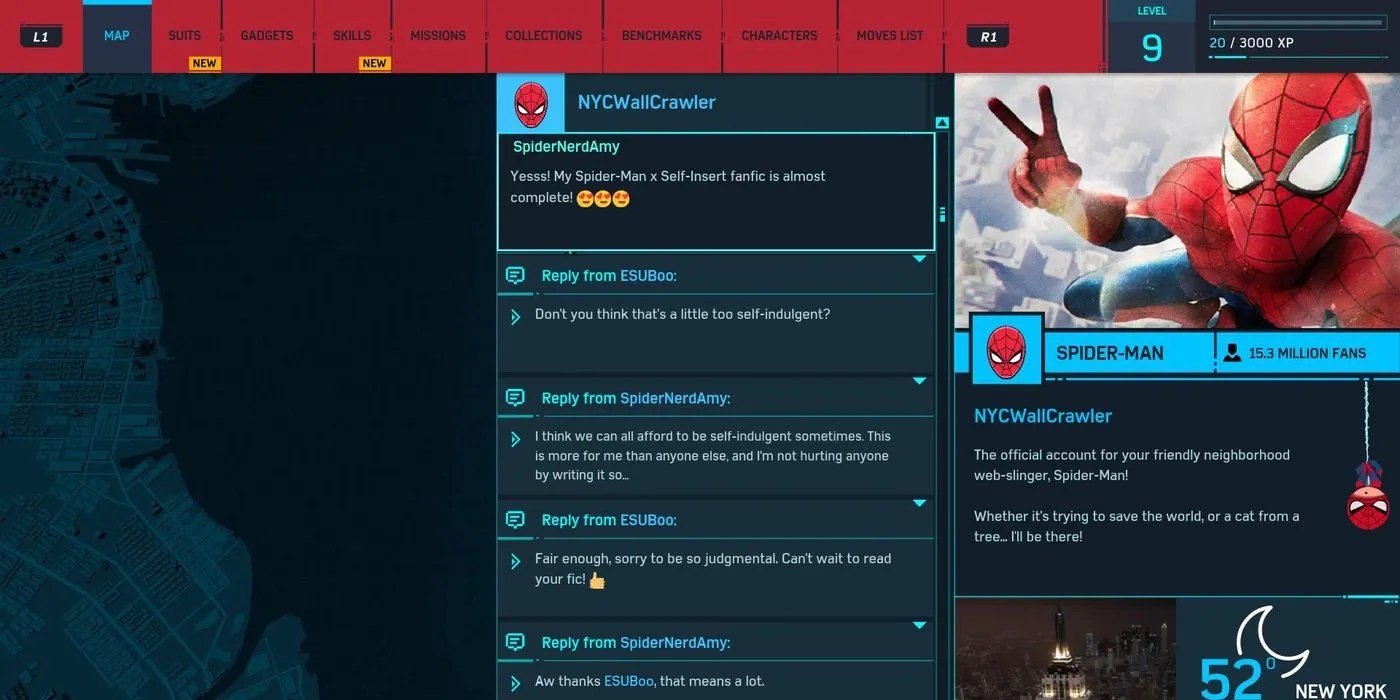Expand the 'I think we can all afford' chevron

(515, 439)
